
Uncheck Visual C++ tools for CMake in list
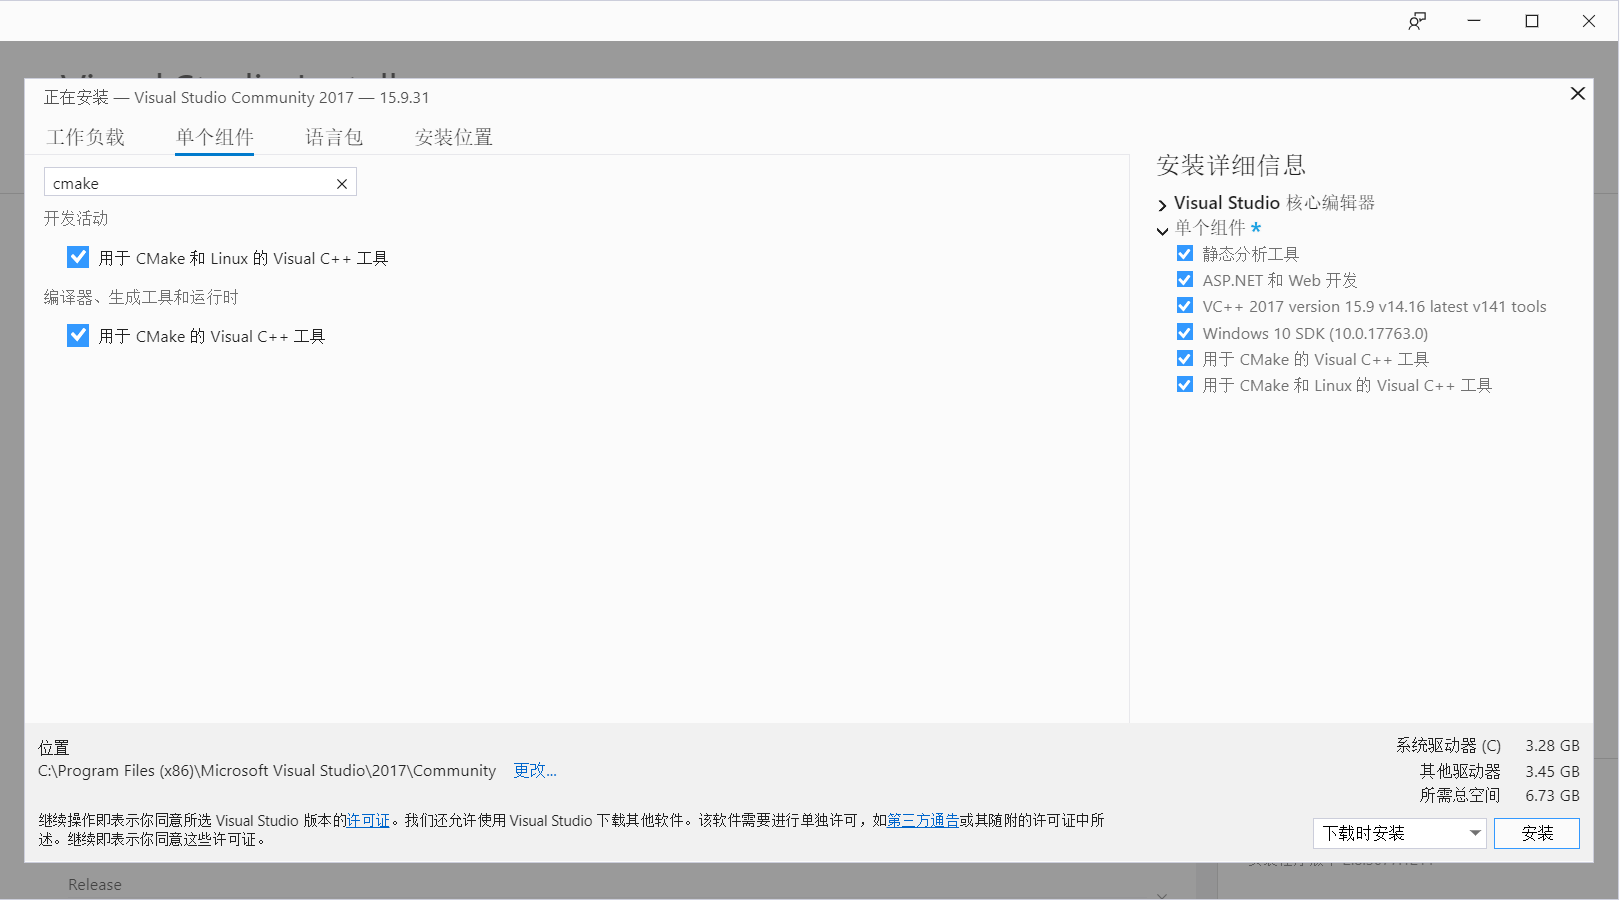pos(78,335)
